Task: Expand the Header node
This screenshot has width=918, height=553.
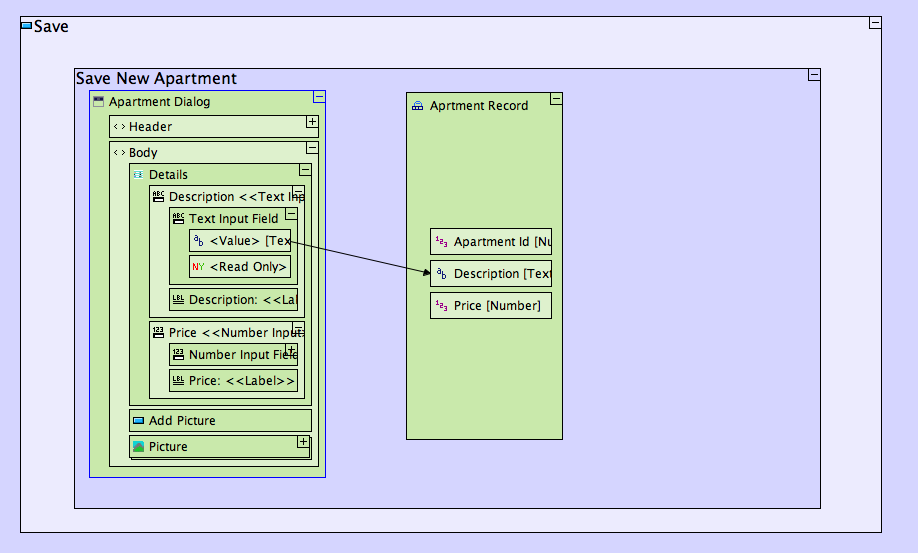Action: 312,122
